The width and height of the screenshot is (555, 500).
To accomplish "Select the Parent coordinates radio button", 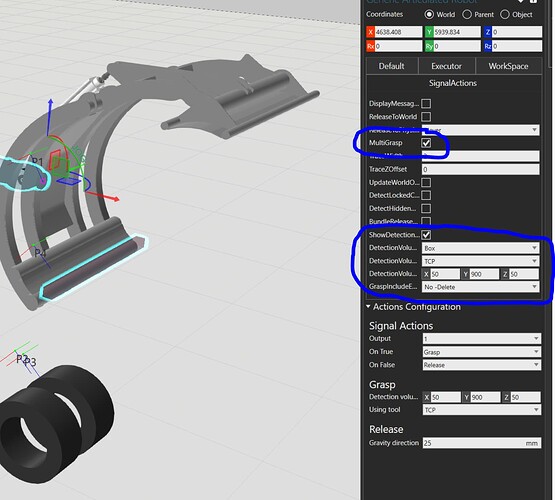I will tap(467, 15).
